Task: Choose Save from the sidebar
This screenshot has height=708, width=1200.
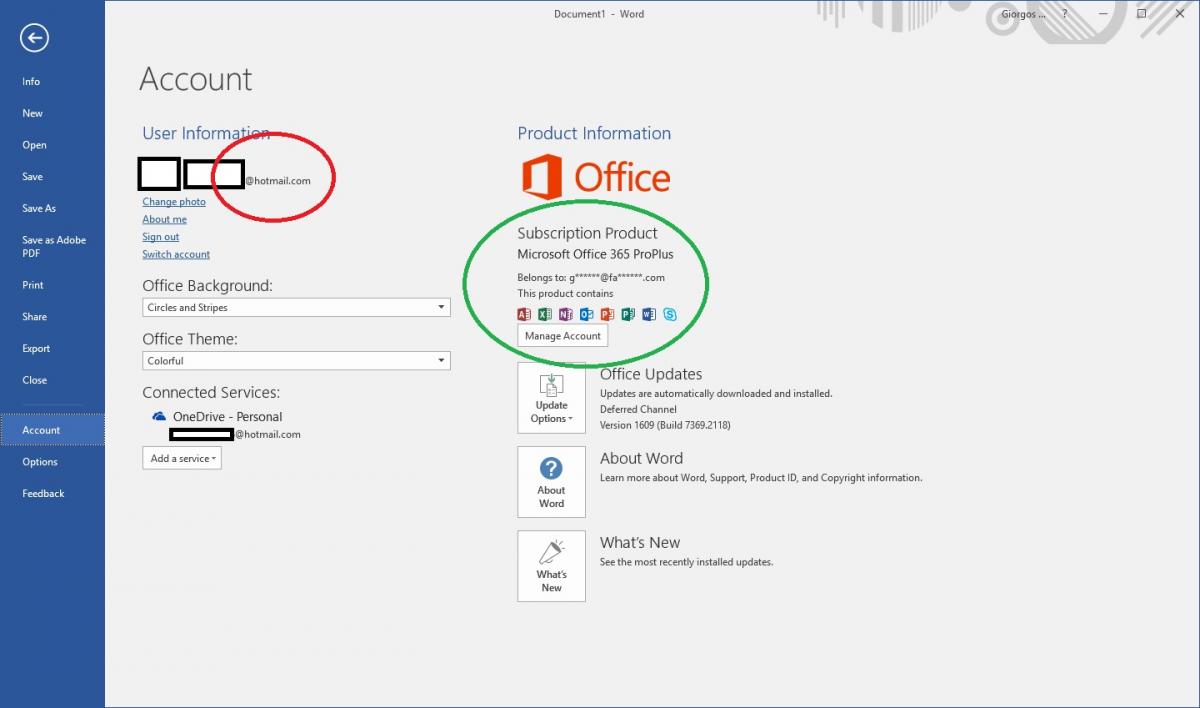Action: (x=32, y=176)
